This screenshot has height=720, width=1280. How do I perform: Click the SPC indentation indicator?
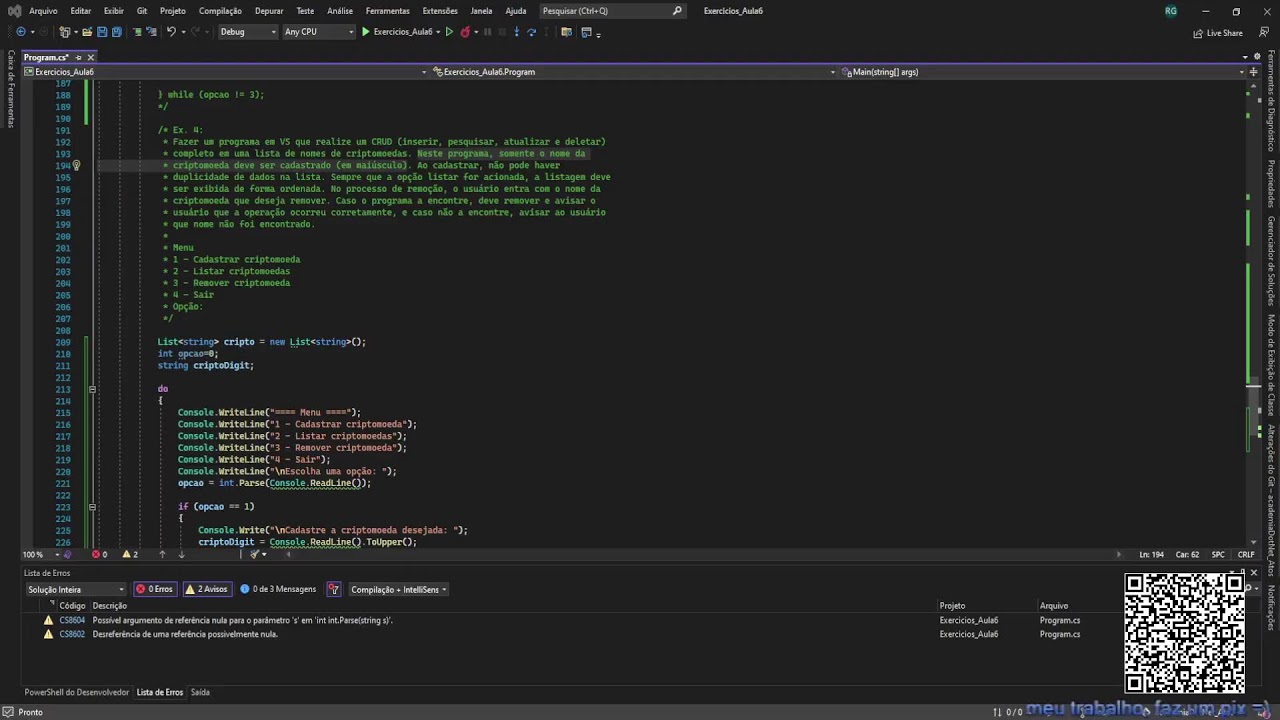tap(1218, 554)
